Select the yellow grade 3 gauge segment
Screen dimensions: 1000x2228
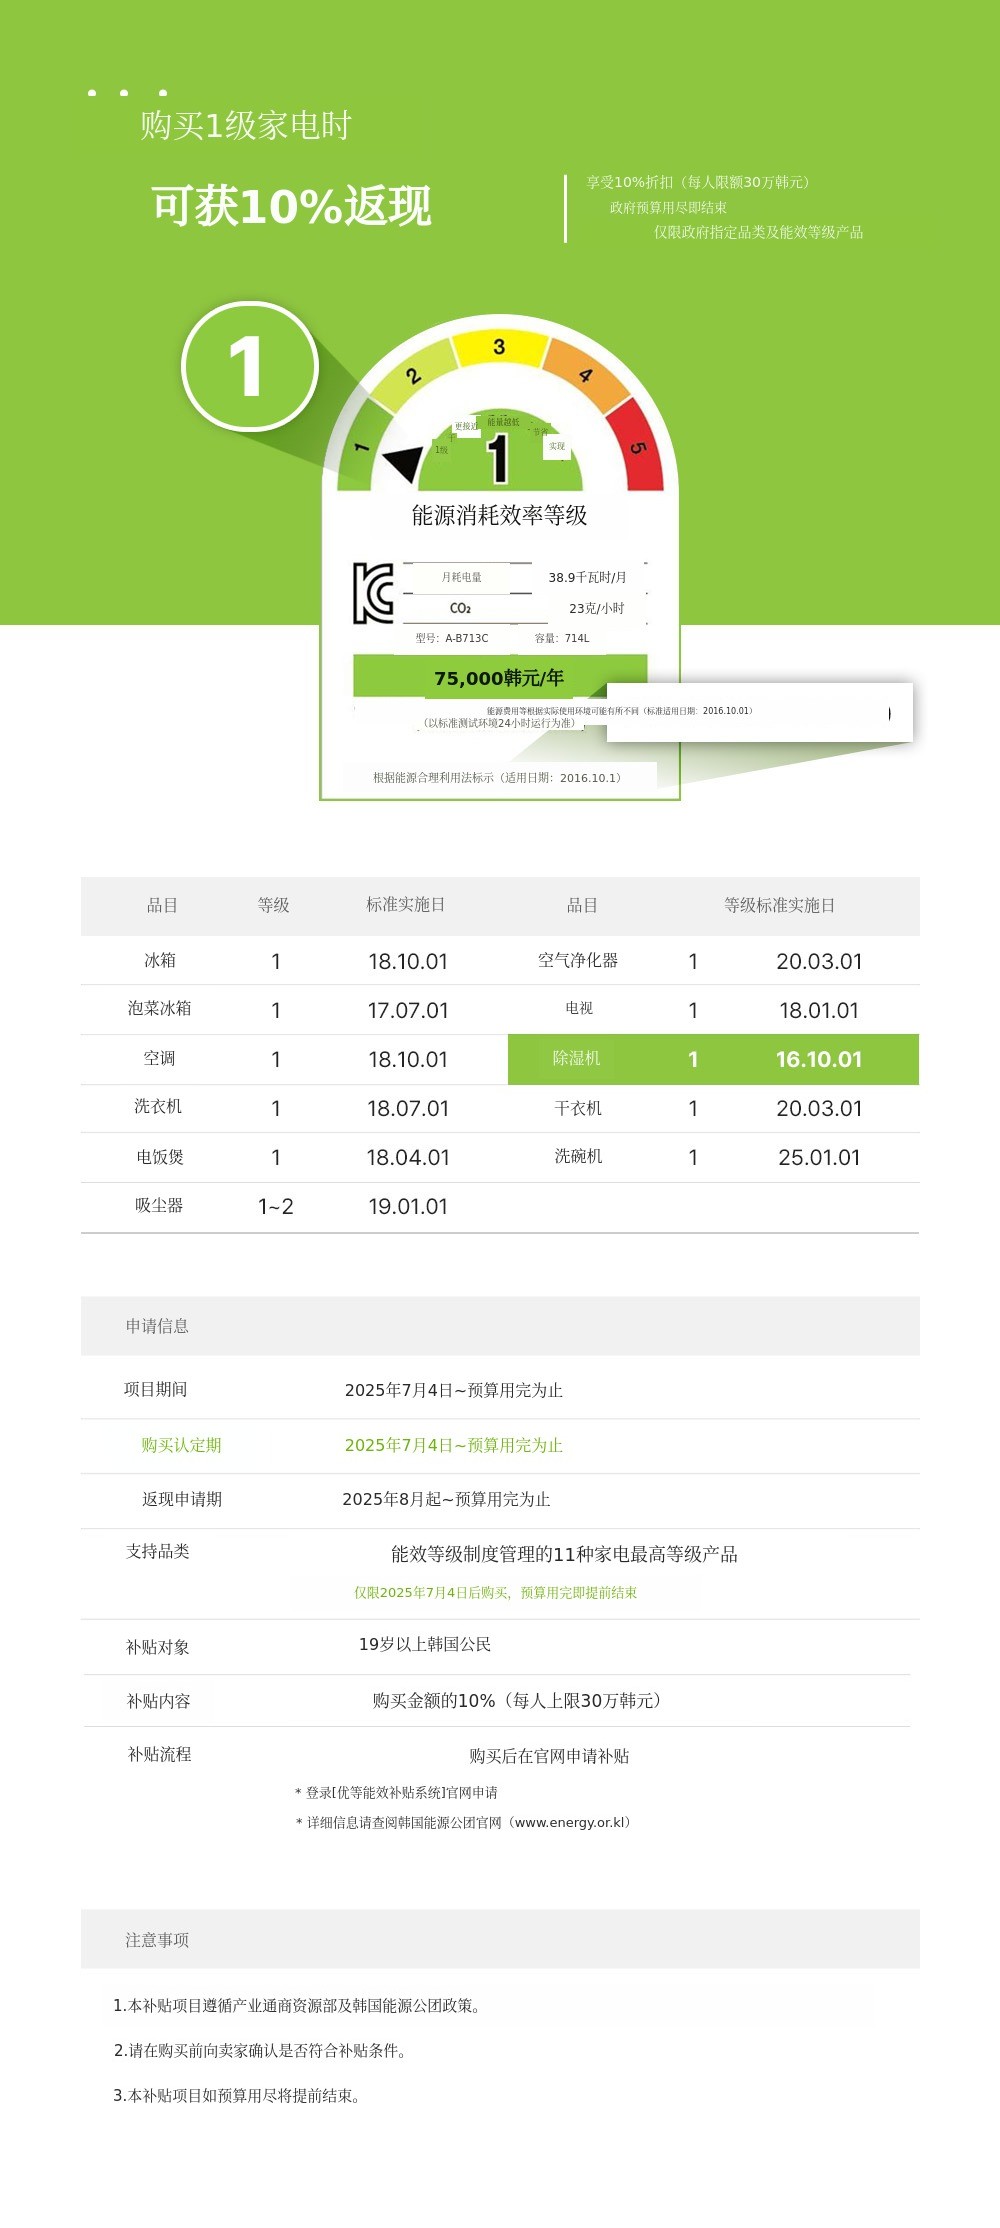tap(499, 347)
